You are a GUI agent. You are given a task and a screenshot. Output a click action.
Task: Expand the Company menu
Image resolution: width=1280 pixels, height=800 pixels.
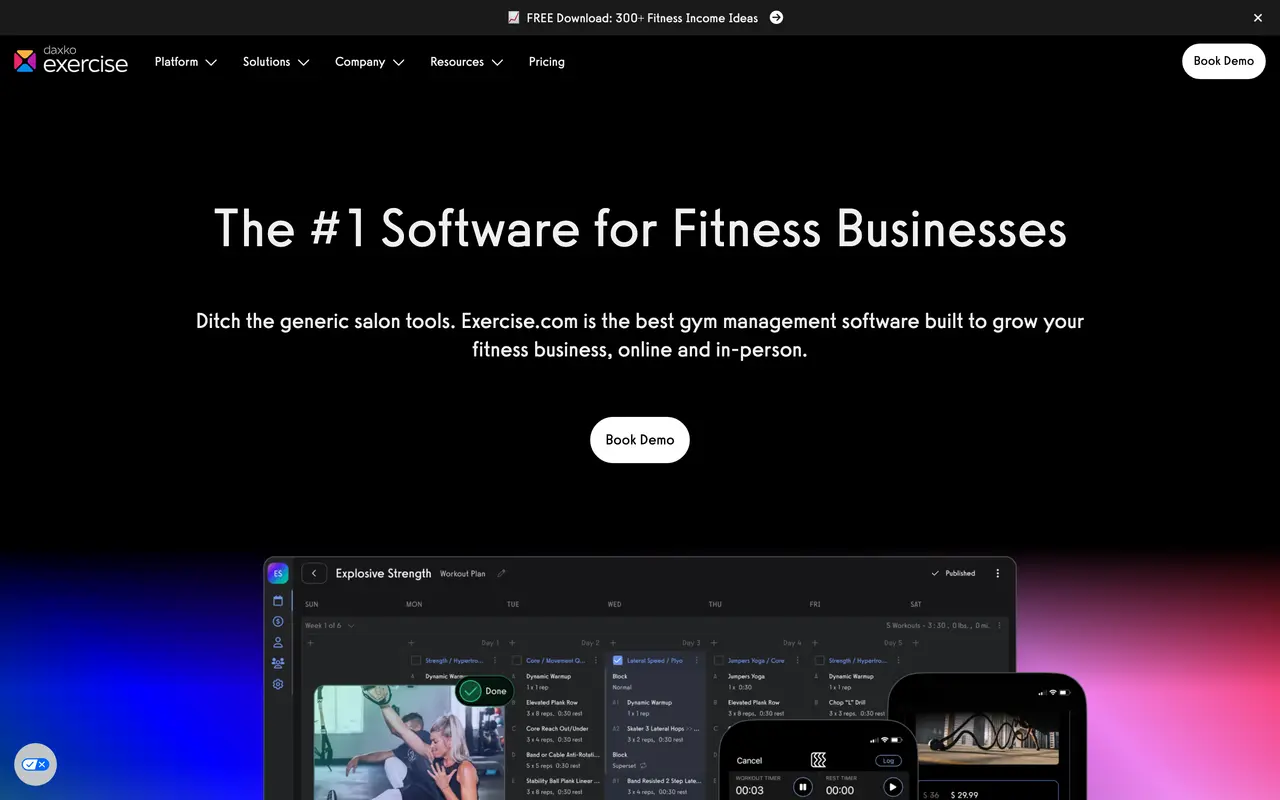(370, 62)
